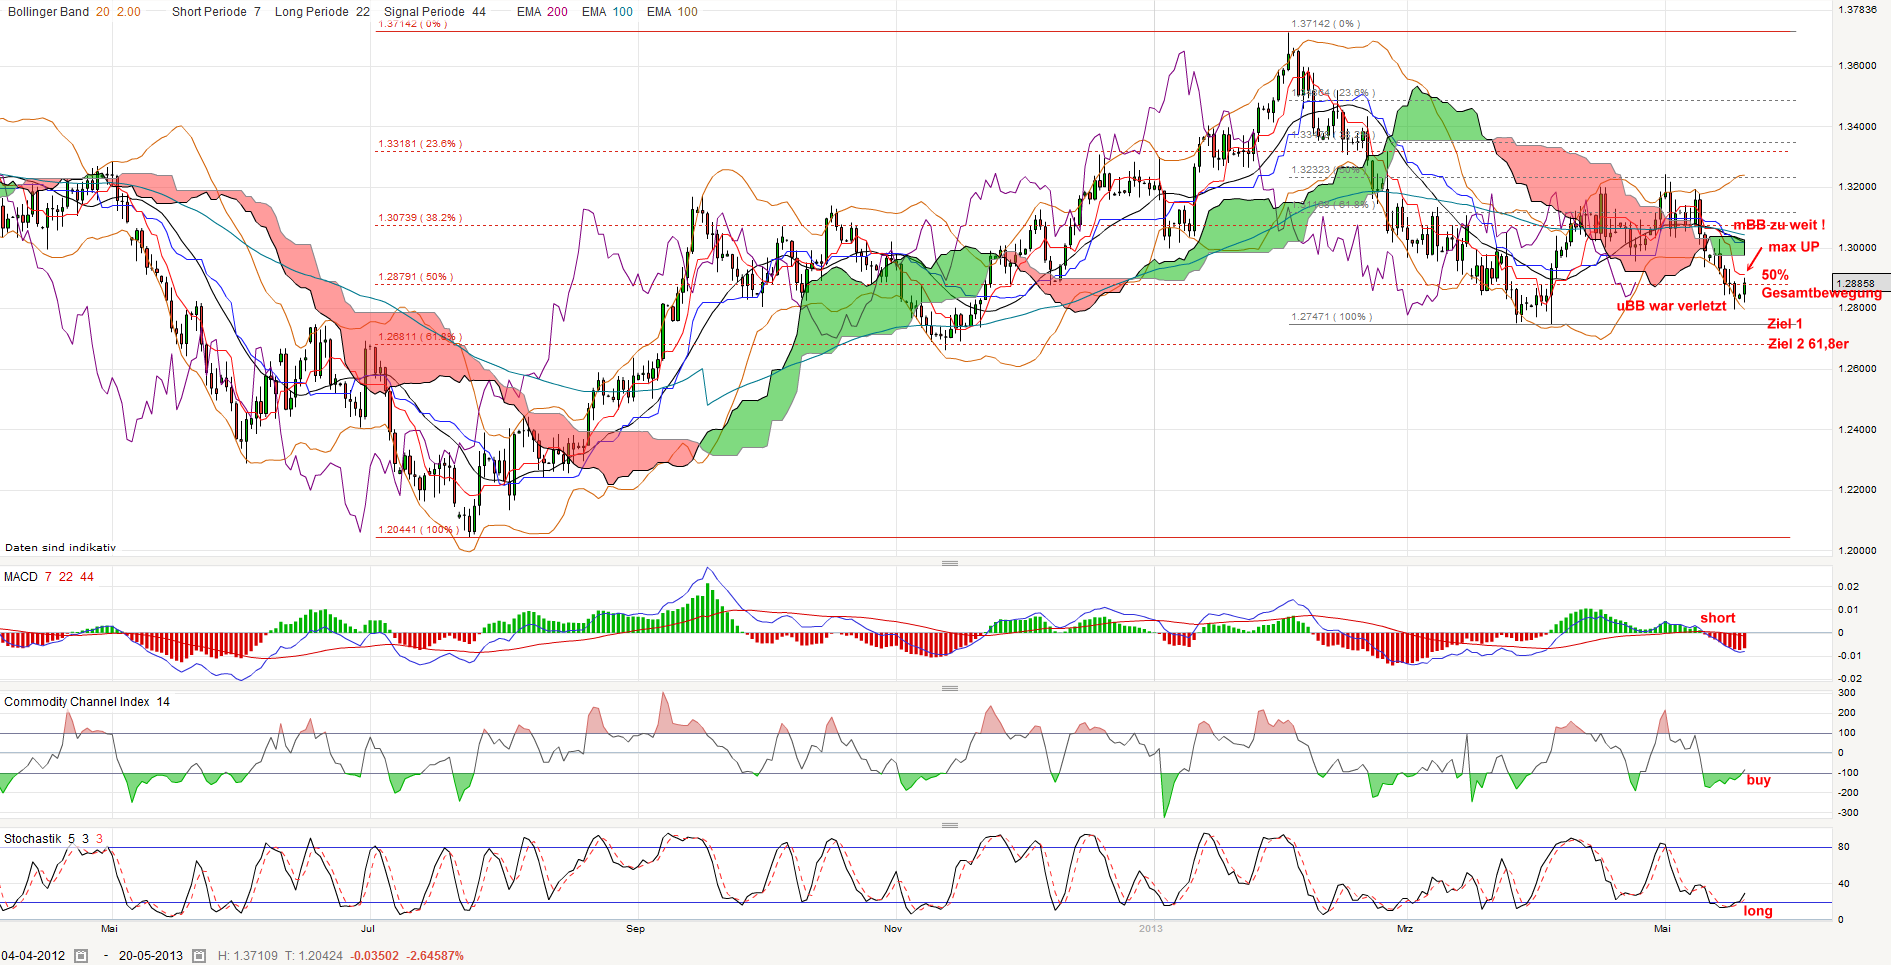Image resolution: width=1891 pixels, height=965 pixels.
Task: Open the end date calendar picker icon
Action: pyautogui.click(x=199, y=956)
